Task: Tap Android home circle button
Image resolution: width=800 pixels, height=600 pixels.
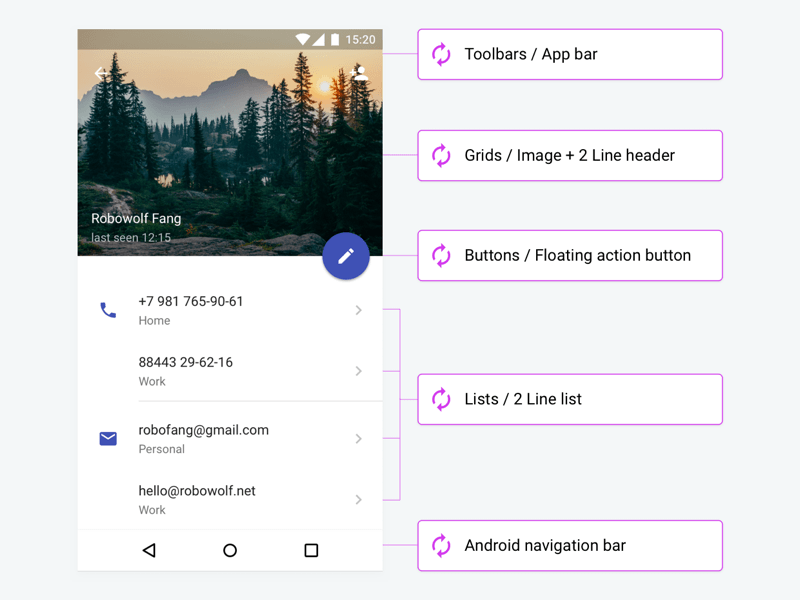Action: tap(230, 551)
